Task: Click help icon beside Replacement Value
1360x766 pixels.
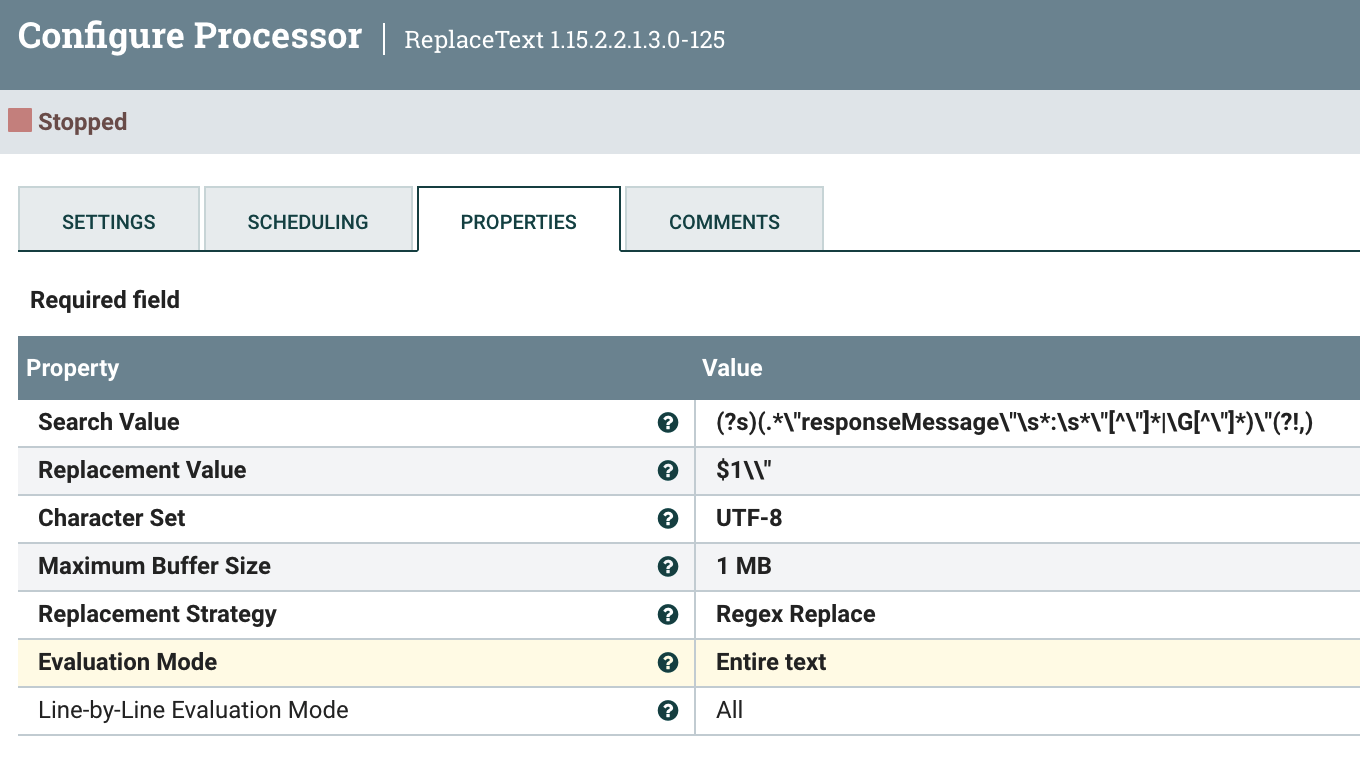Action: pos(668,471)
